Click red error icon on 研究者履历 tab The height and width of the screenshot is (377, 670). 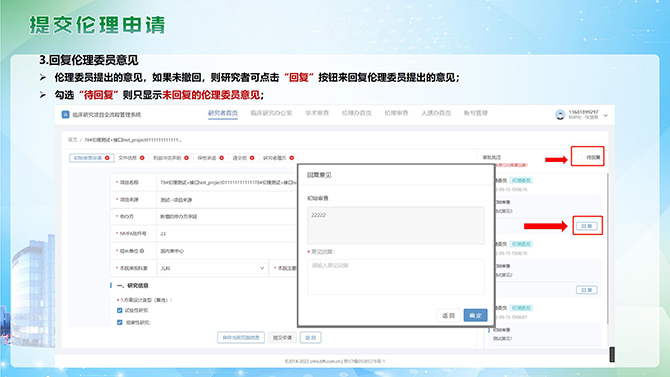(291, 158)
